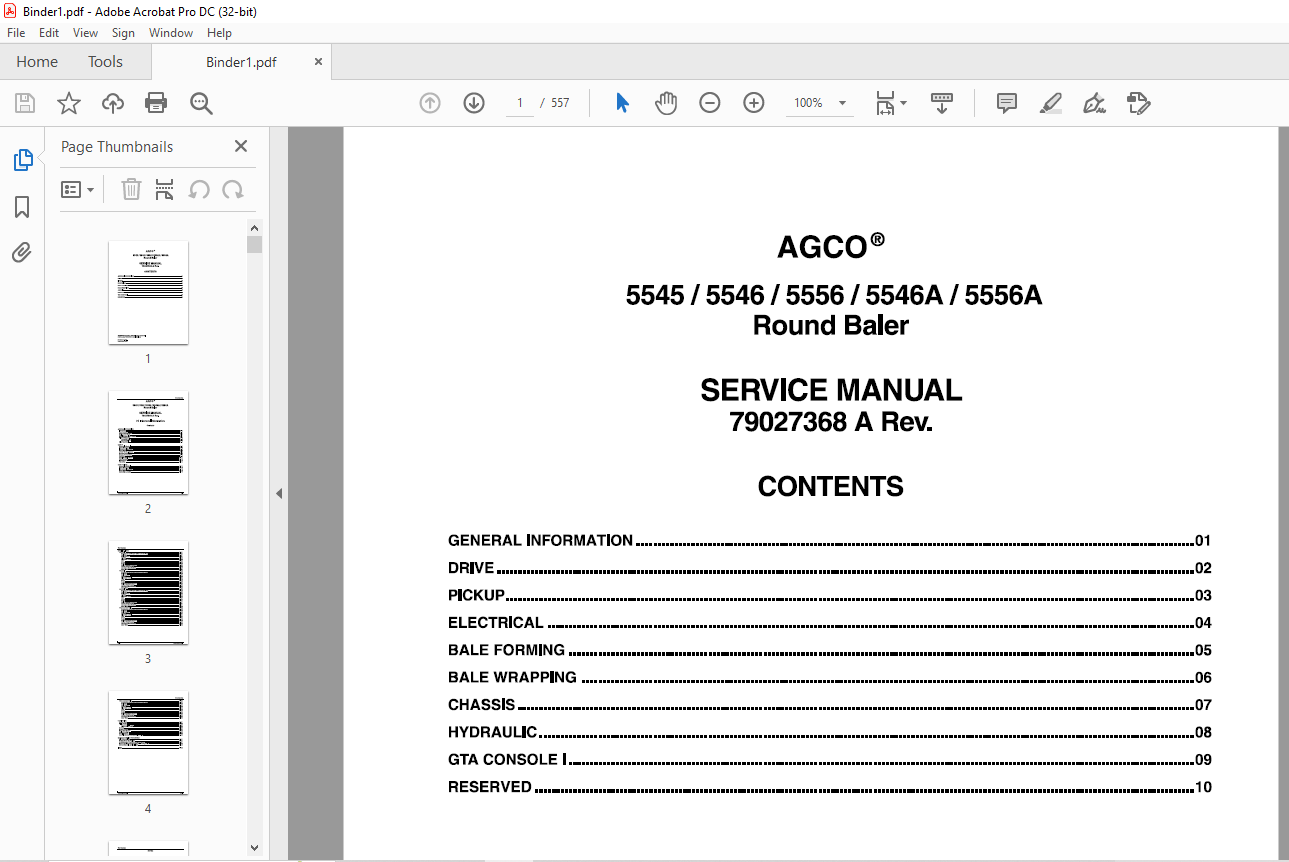The width and height of the screenshot is (1289, 862).
Task: Zoom in with plus button
Action: point(754,103)
